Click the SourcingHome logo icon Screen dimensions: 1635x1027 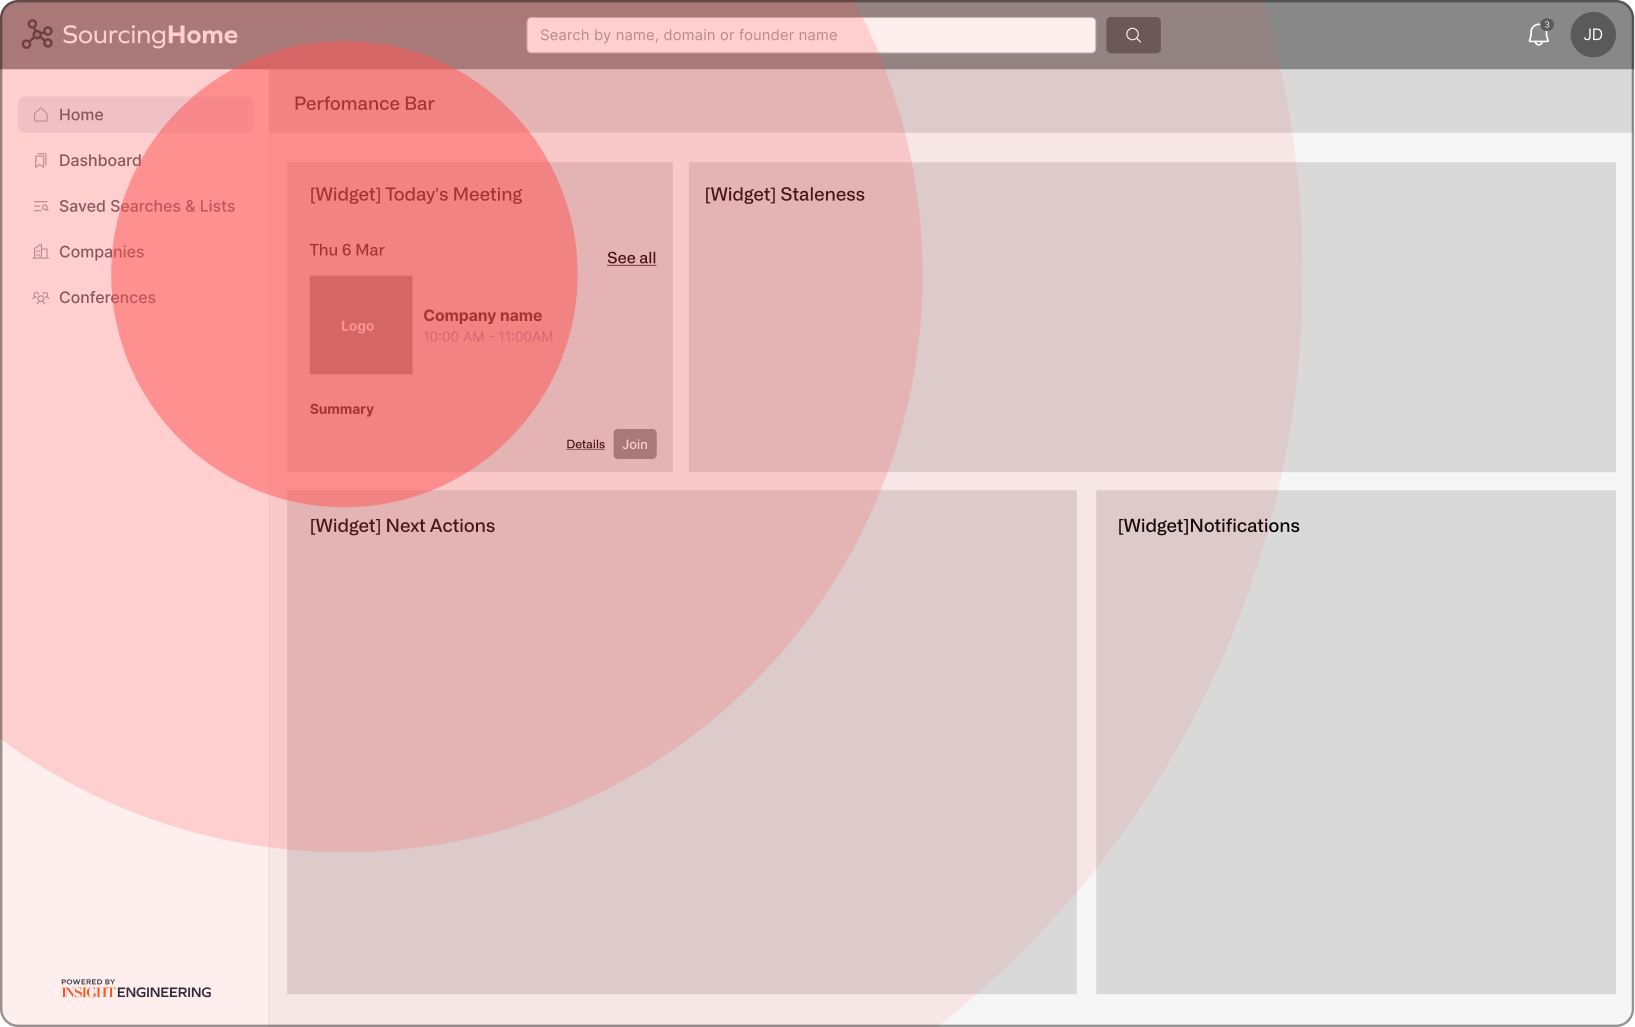(x=37, y=35)
